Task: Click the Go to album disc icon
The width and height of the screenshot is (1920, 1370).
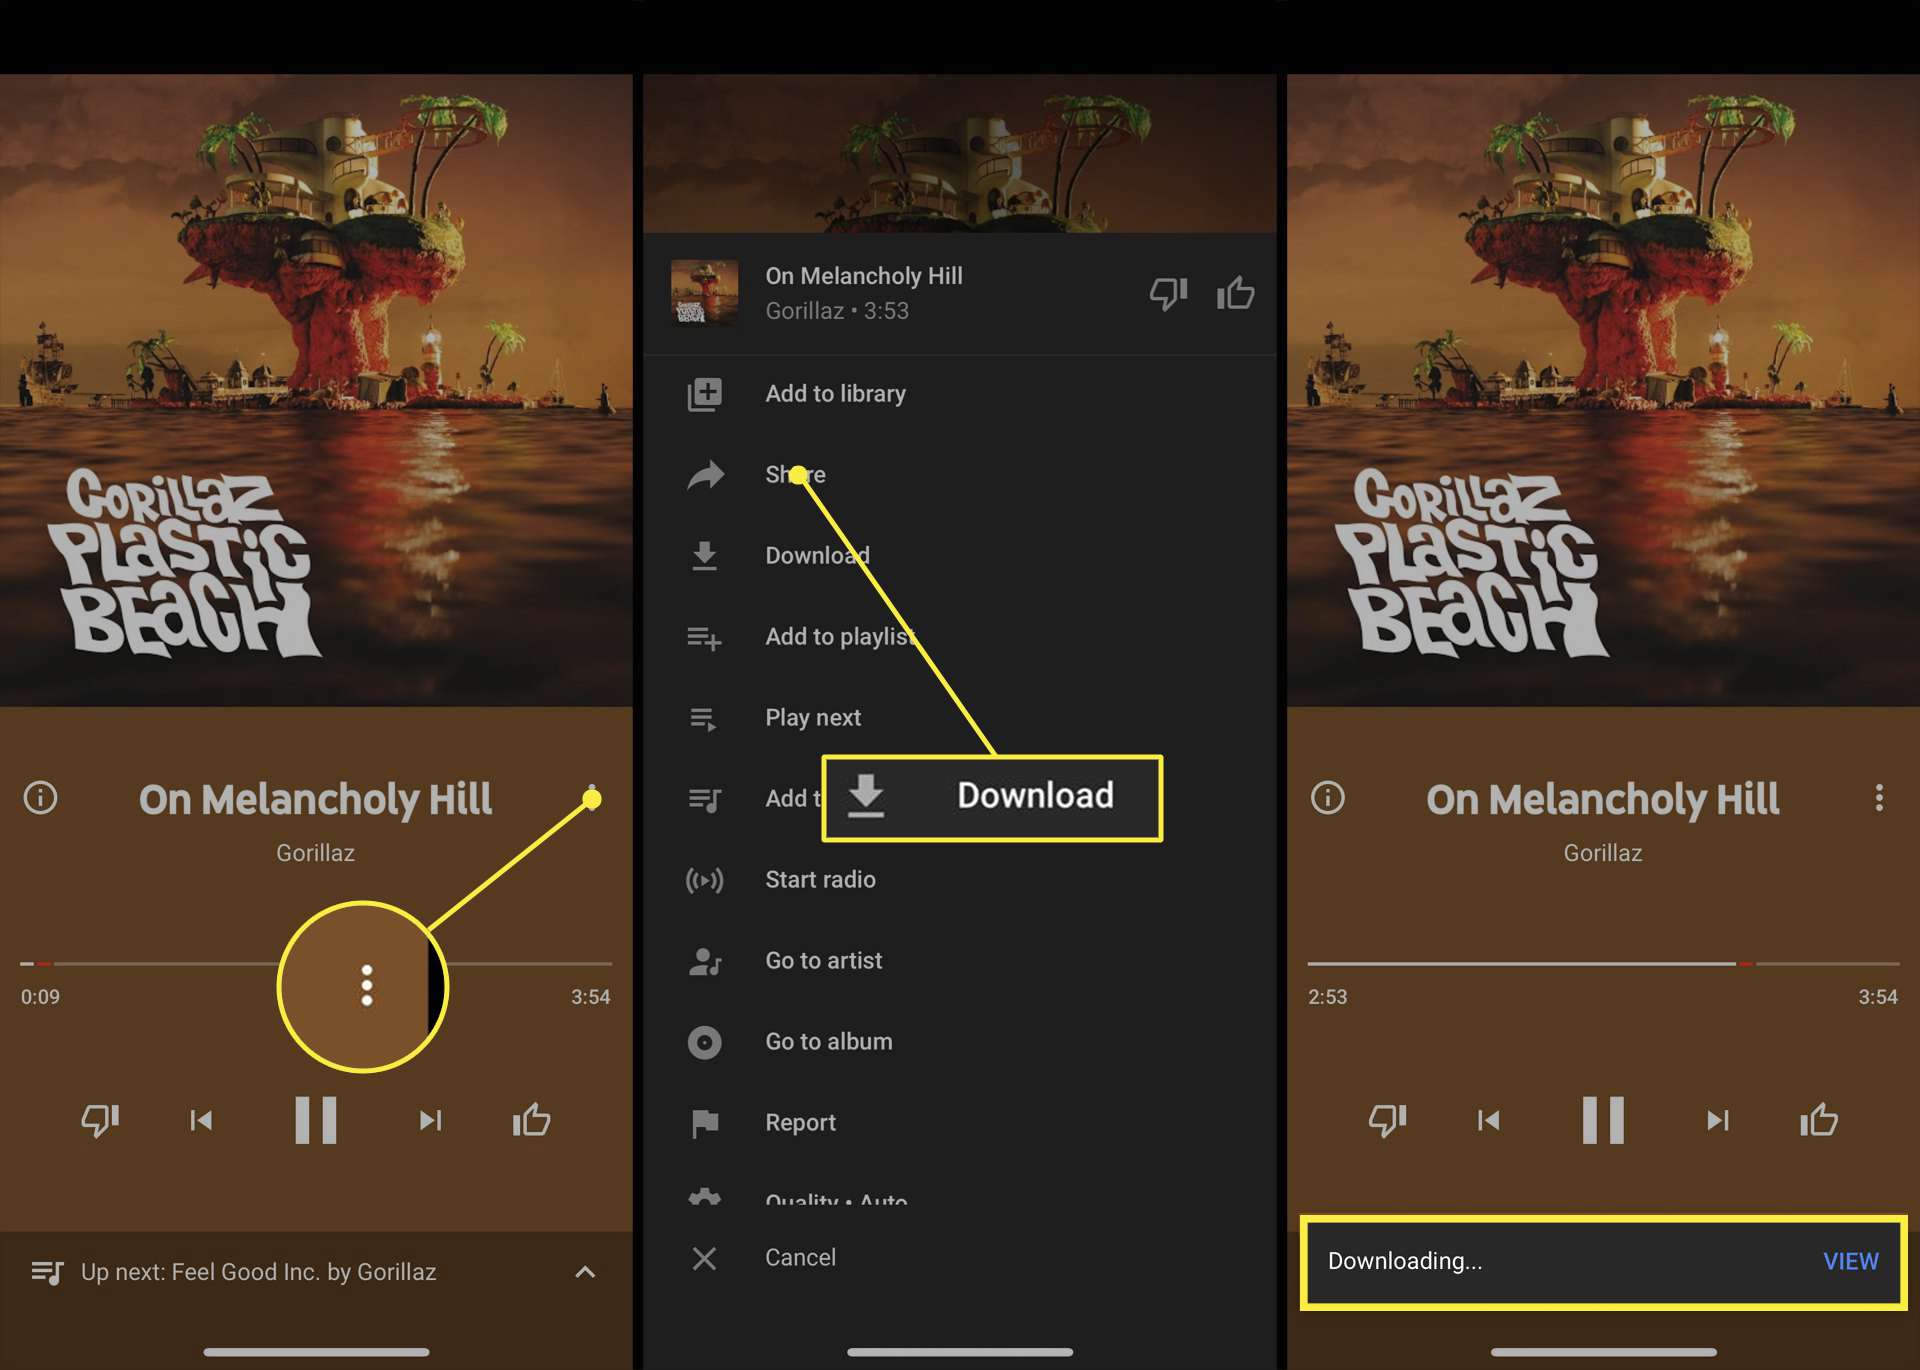Action: click(704, 1043)
